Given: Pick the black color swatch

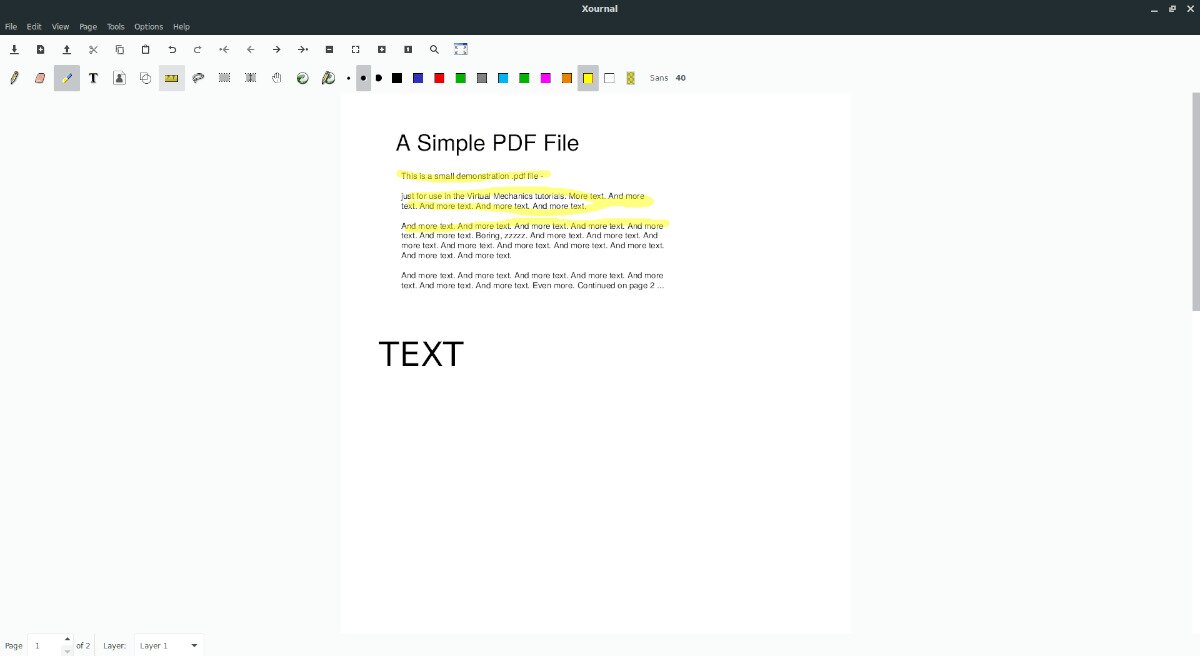Looking at the screenshot, I should [397, 78].
